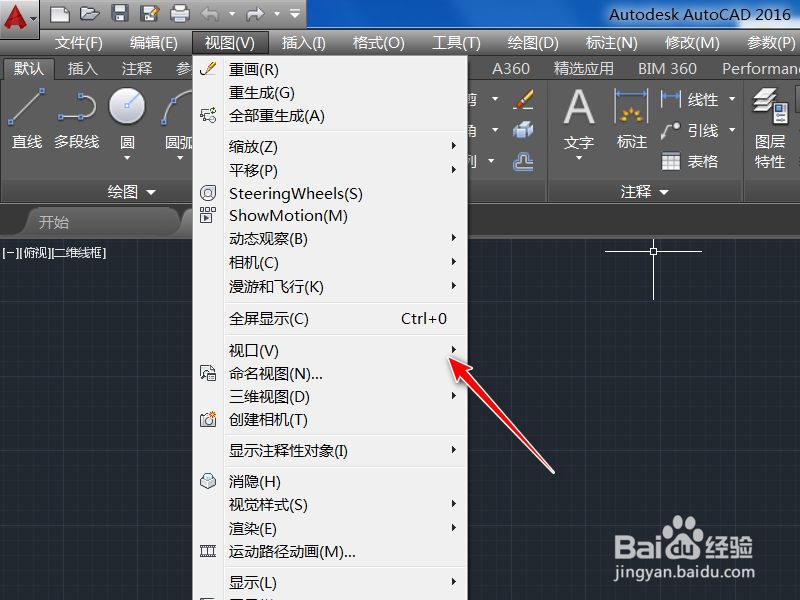The width and height of the screenshot is (800, 600).
Task: Choose 全部重生成(A) menu entry
Action: tap(330, 116)
